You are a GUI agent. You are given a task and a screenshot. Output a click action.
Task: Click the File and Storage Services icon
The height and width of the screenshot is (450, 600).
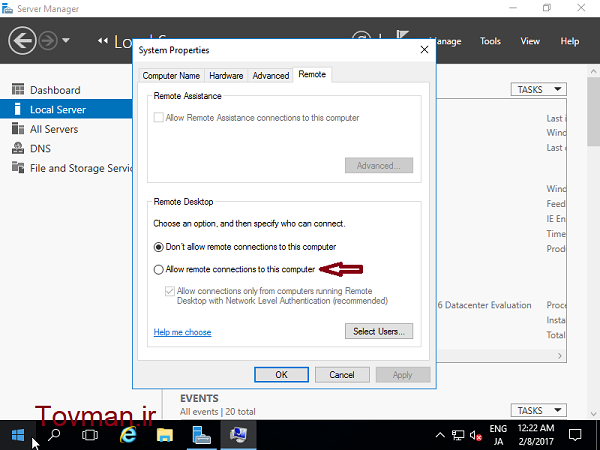pos(18,167)
